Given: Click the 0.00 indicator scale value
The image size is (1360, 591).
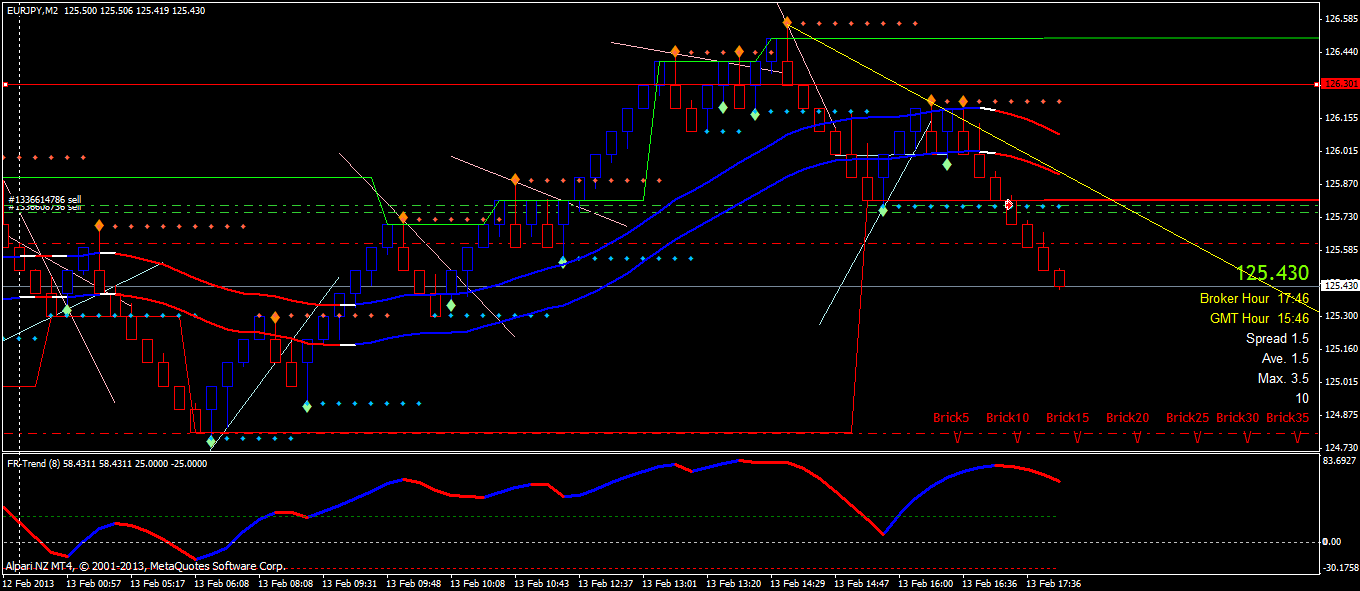Looking at the screenshot, I should click(x=1332, y=542).
